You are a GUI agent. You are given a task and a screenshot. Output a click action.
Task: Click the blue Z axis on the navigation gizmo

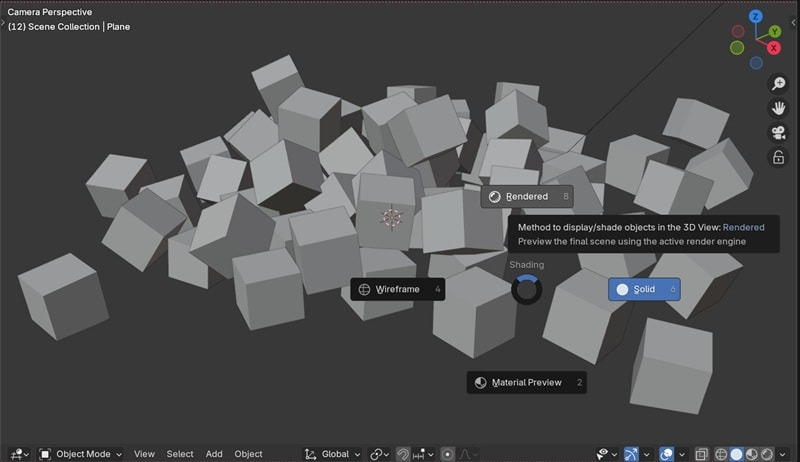756,16
